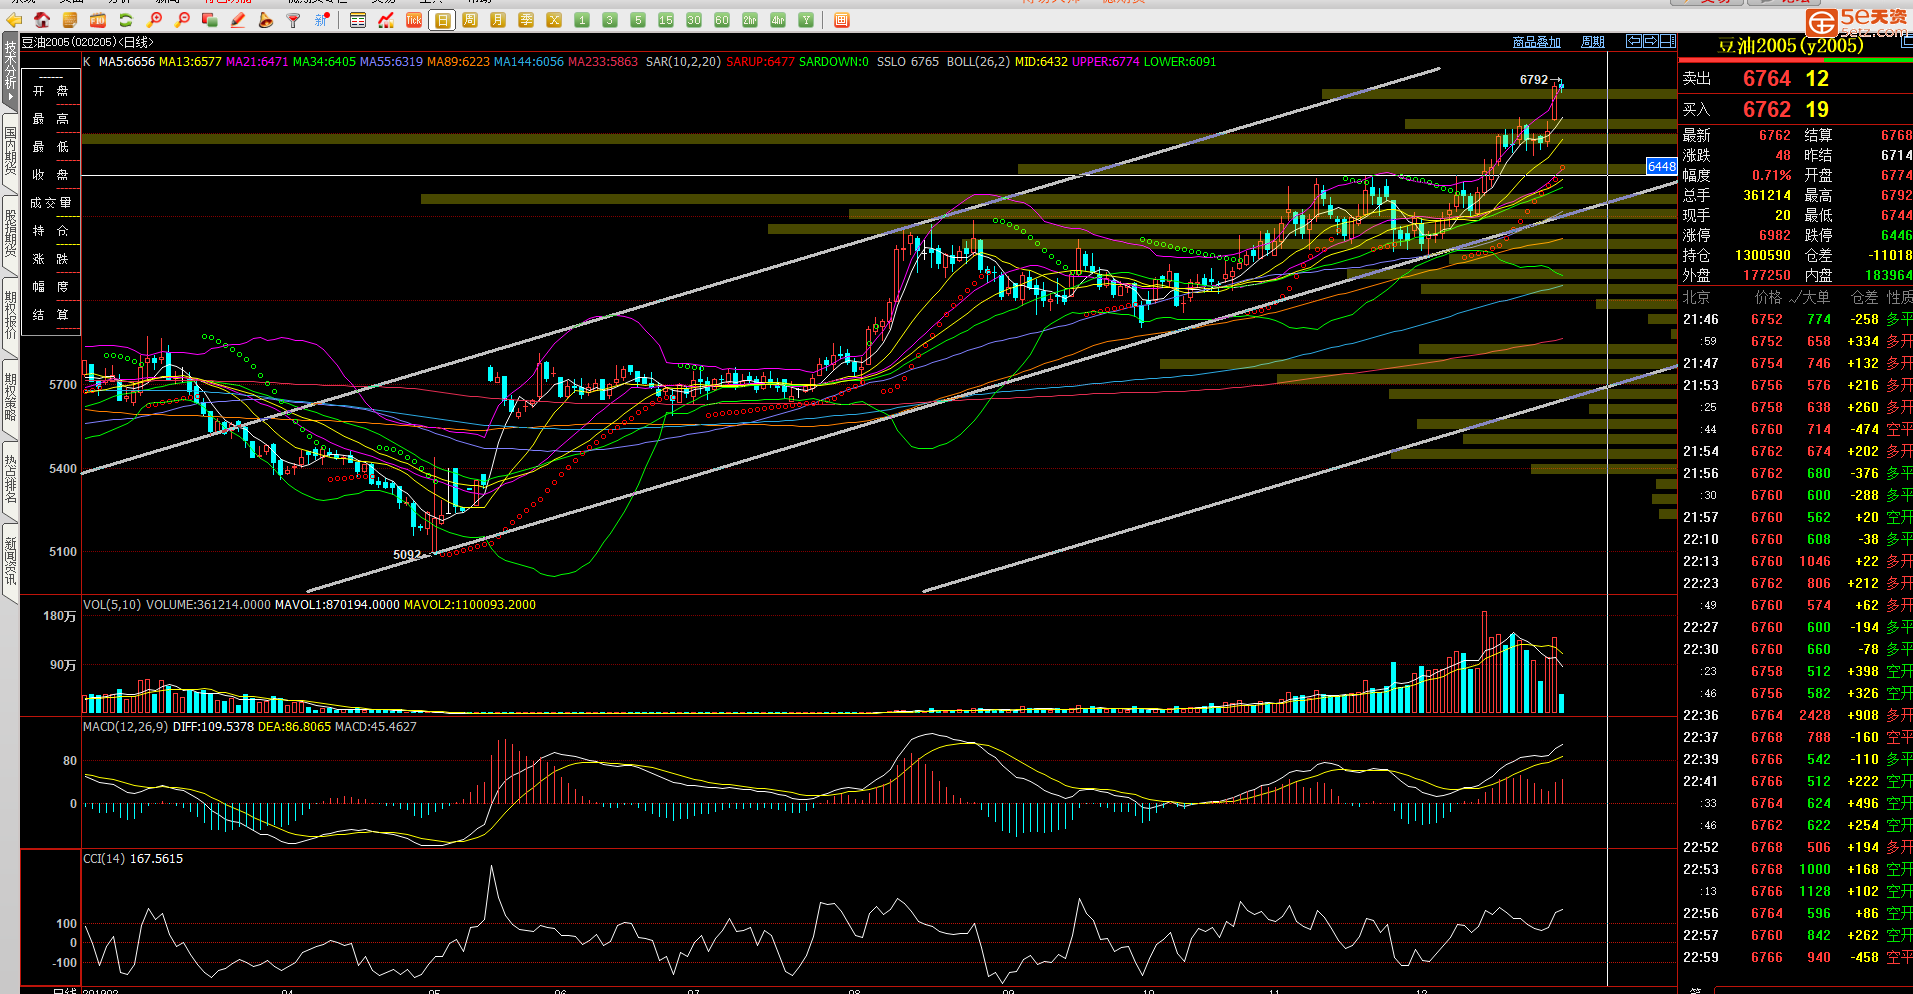Click the 商品叠加 link

coord(1536,42)
